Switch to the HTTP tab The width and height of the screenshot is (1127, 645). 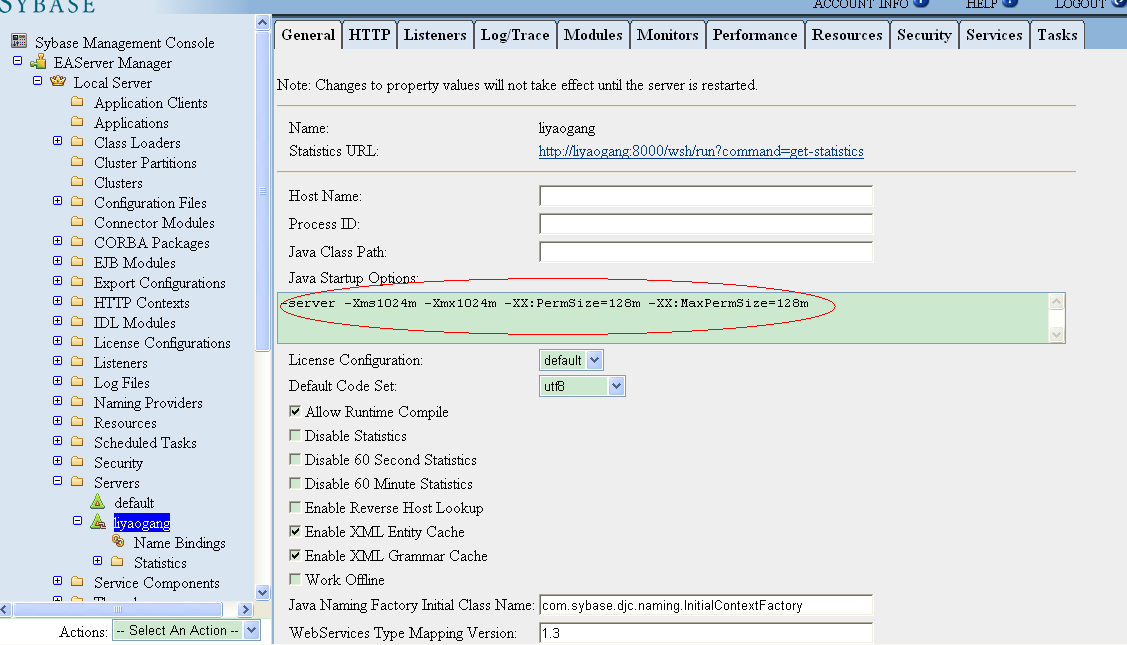point(369,35)
